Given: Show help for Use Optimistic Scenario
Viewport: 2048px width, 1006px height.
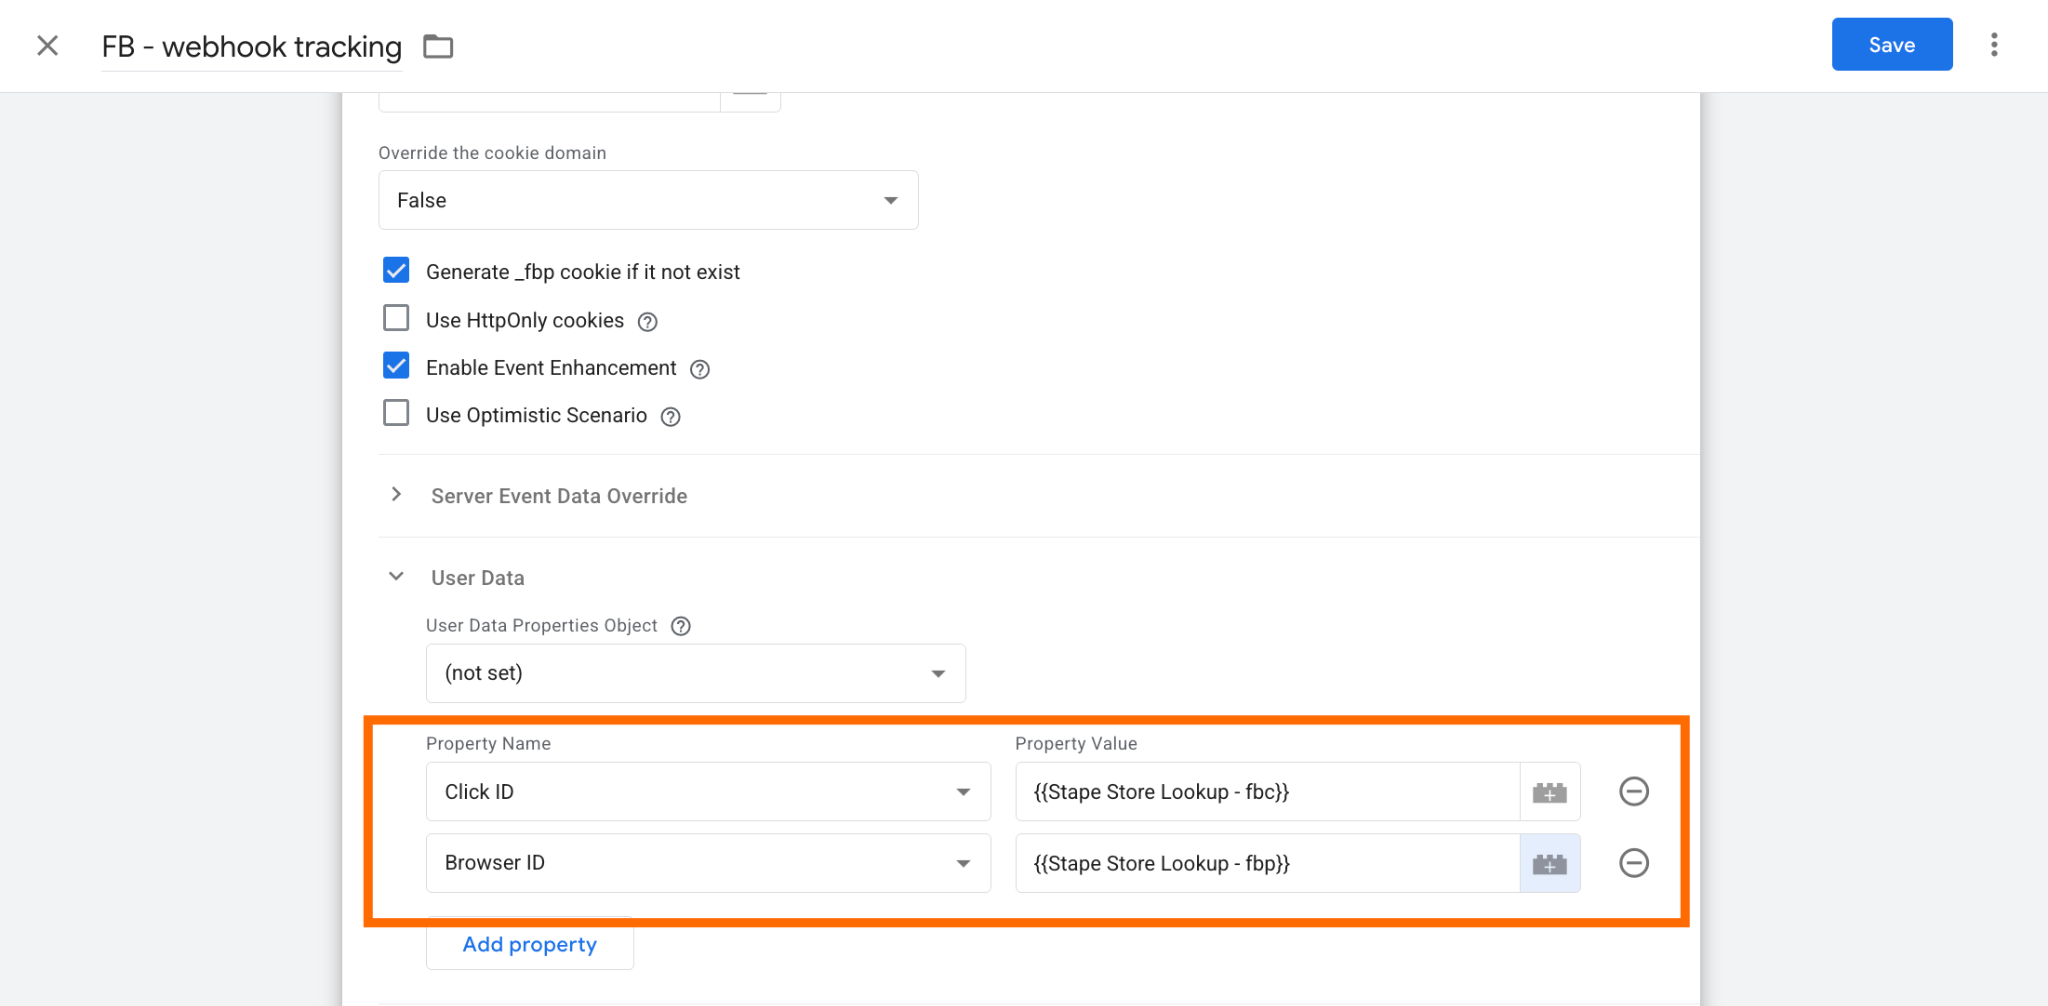Looking at the screenshot, I should (671, 417).
